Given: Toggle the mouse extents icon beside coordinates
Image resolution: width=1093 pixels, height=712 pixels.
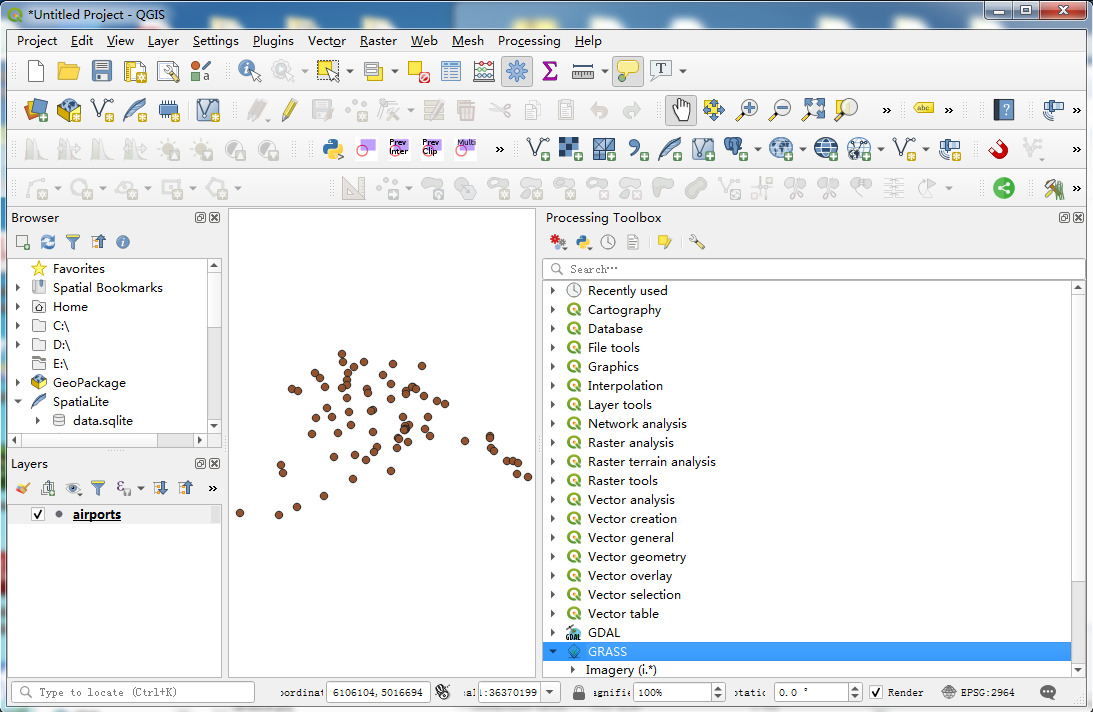Looking at the screenshot, I should click(443, 692).
